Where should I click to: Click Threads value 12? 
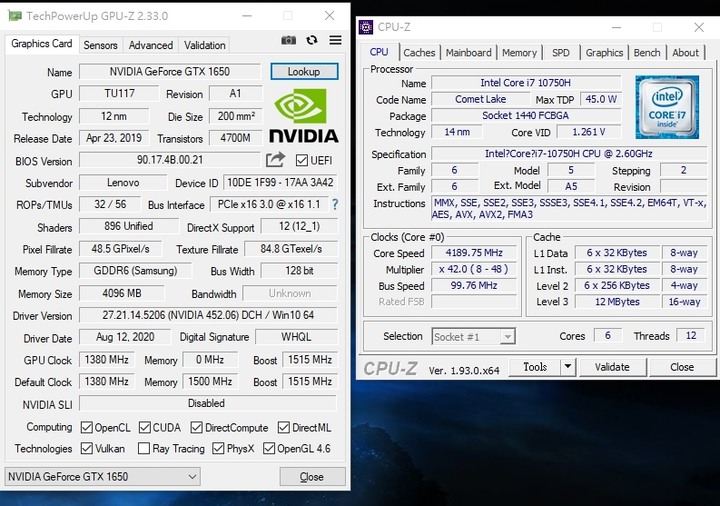(691, 336)
